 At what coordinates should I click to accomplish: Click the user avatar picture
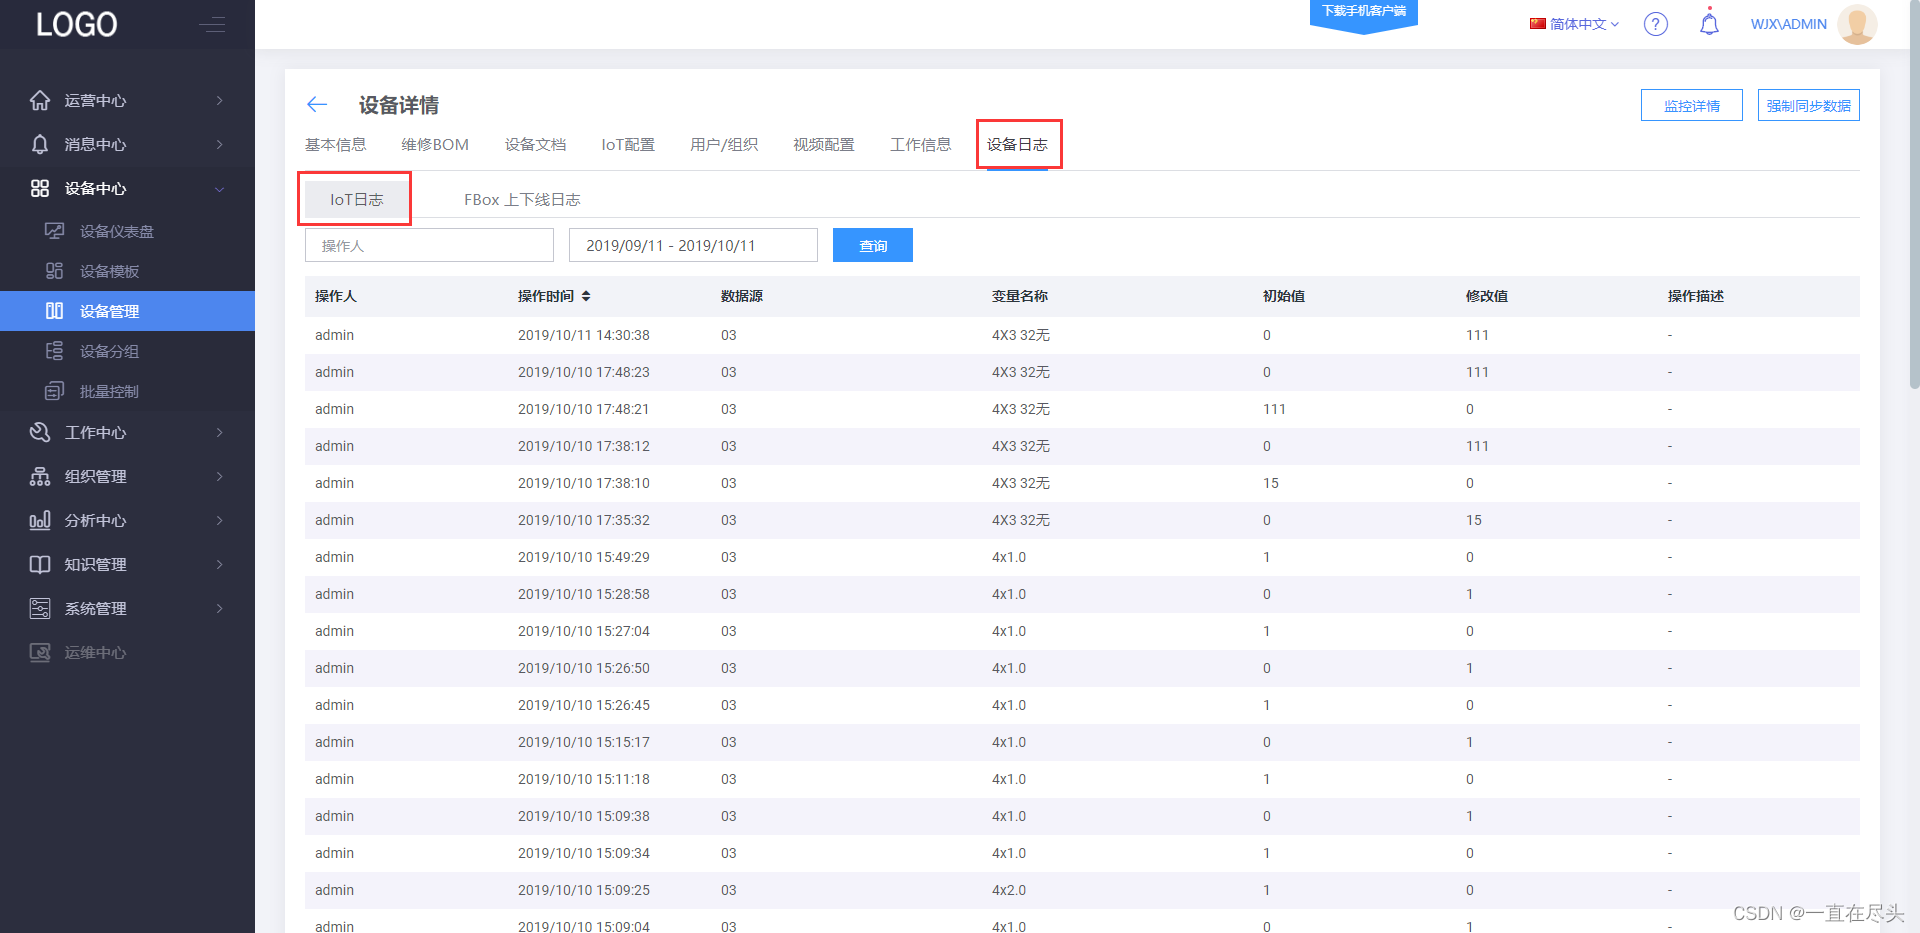(1857, 24)
